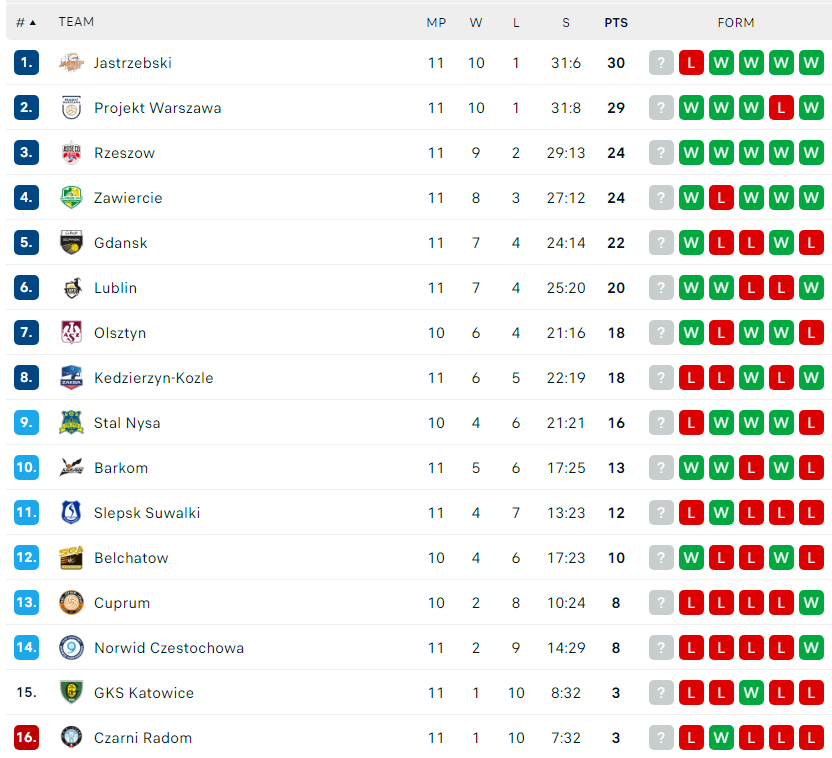Click Czarni Radom's green W form result
The image size is (832, 758).
click(x=721, y=737)
